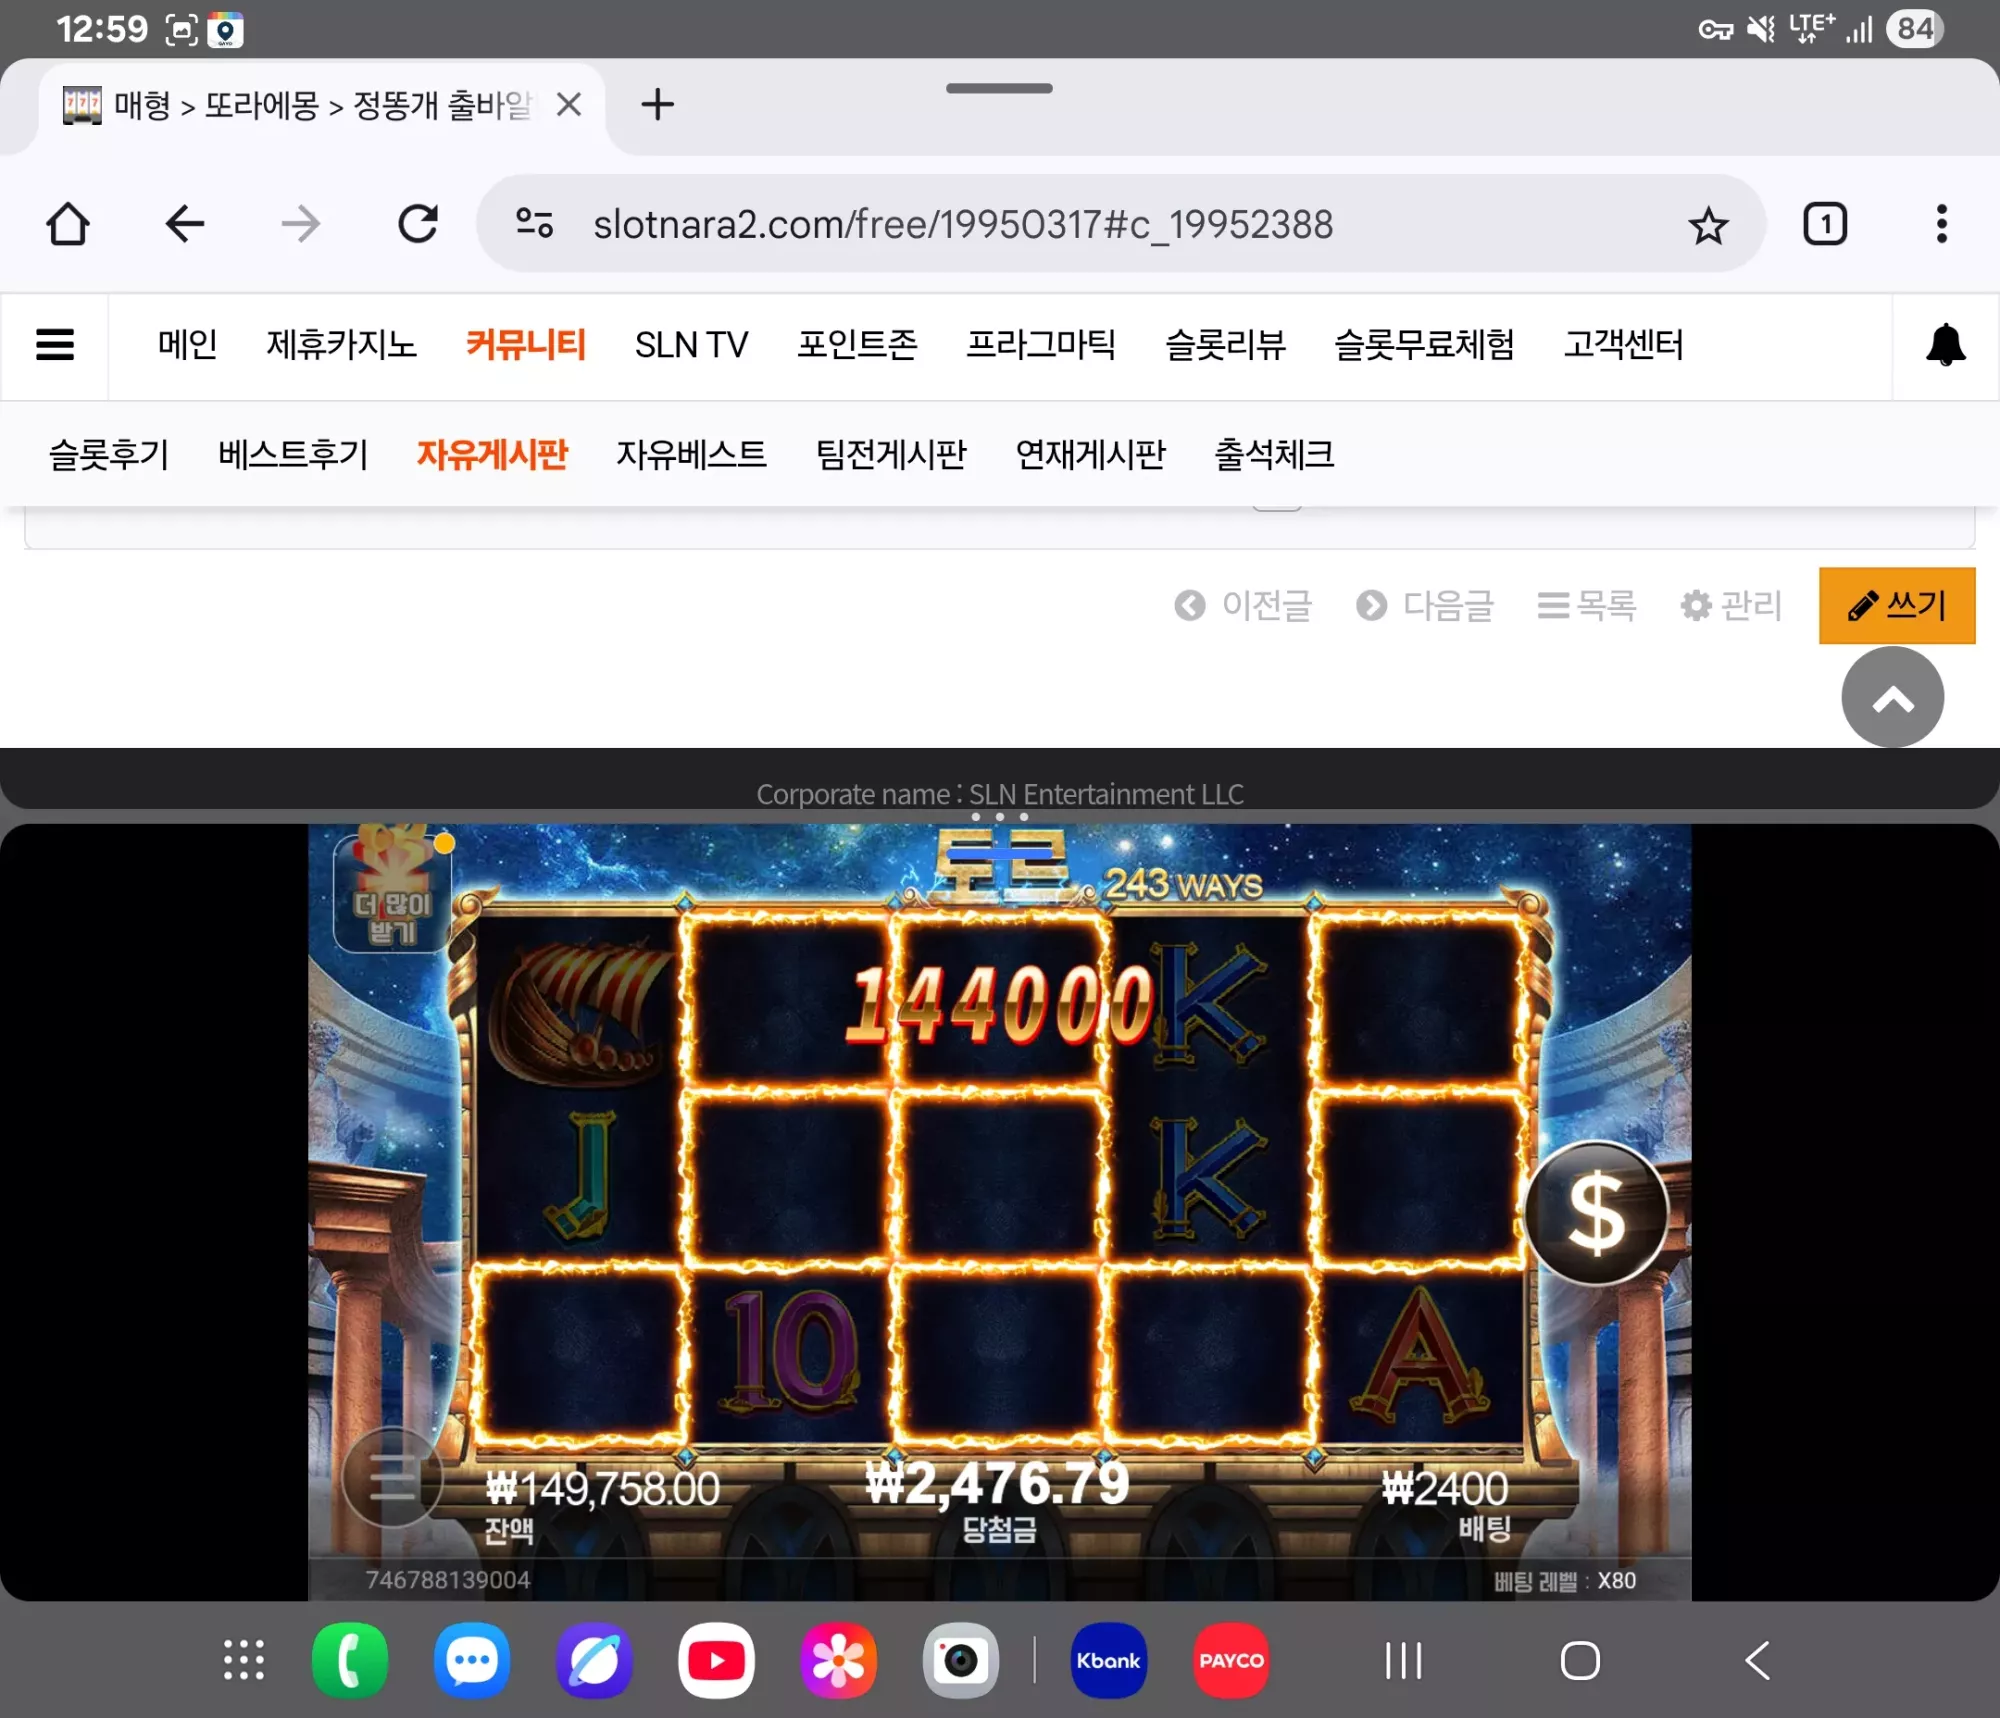Image resolution: width=2000 pixels, height=1718 pixels.
Task: Close the current browser tab
Action: click(569, 104)
